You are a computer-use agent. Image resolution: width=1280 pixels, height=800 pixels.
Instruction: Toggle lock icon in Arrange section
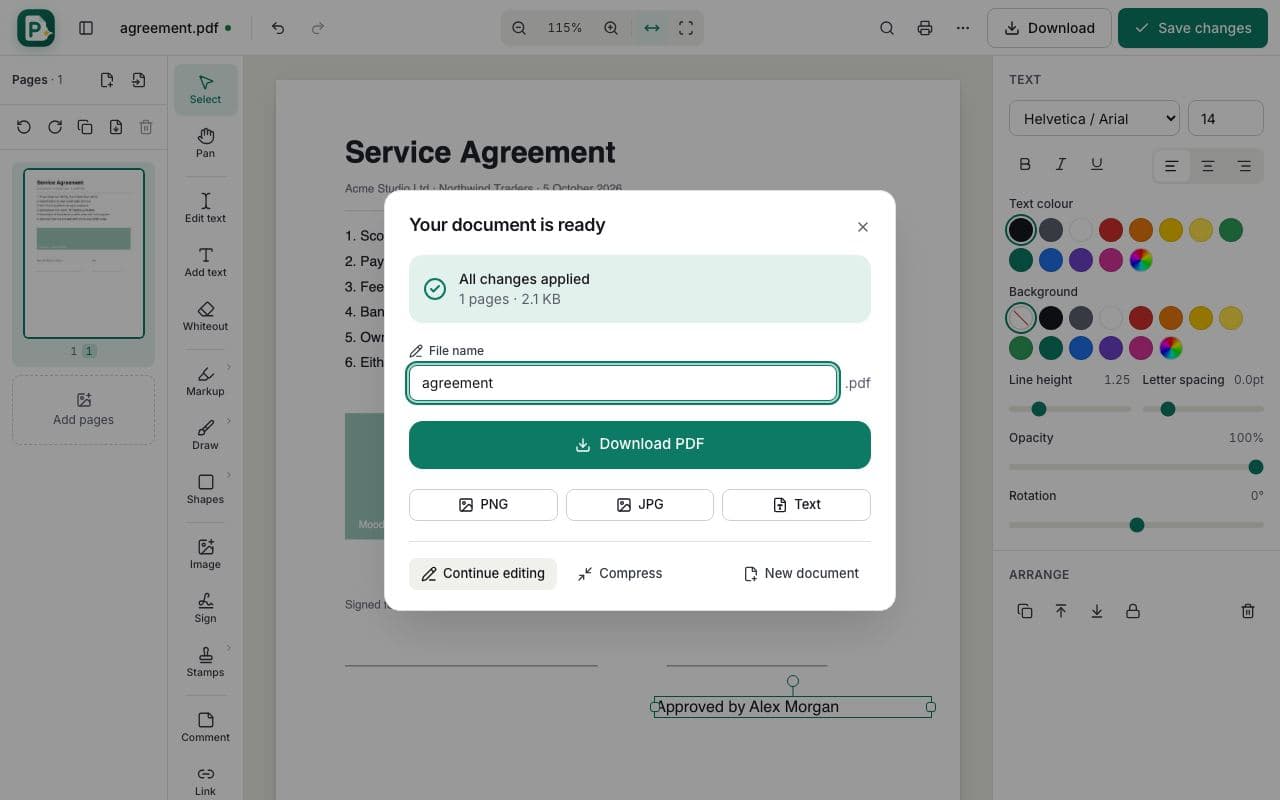pos(1133,611)
